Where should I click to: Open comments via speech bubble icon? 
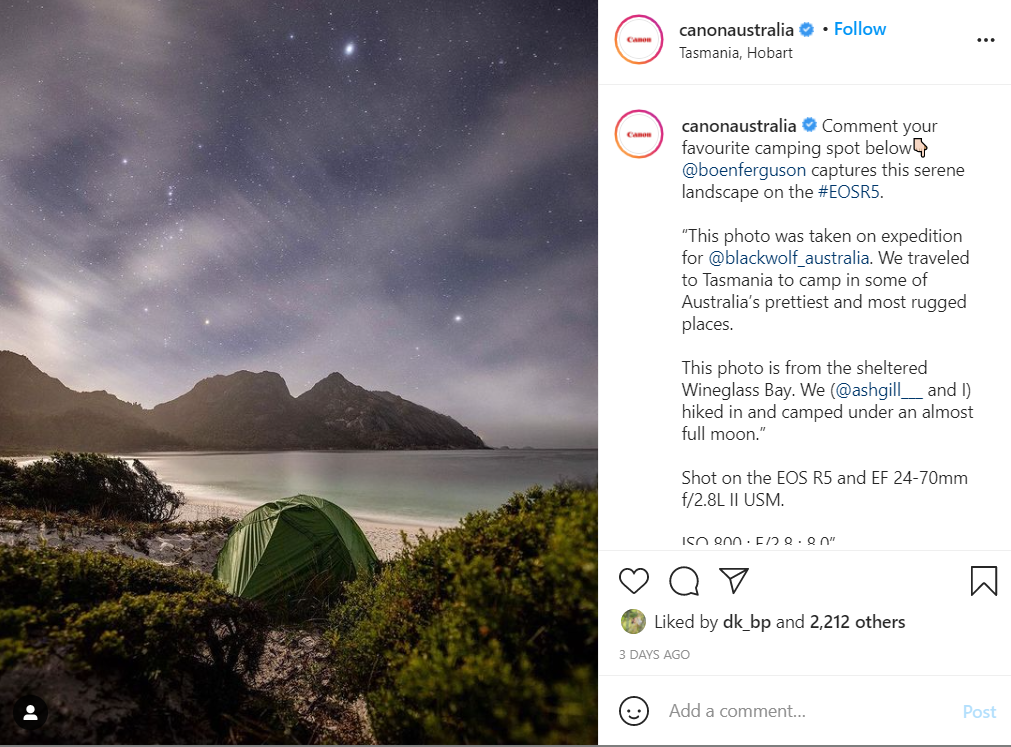click(x=684, y=581)
